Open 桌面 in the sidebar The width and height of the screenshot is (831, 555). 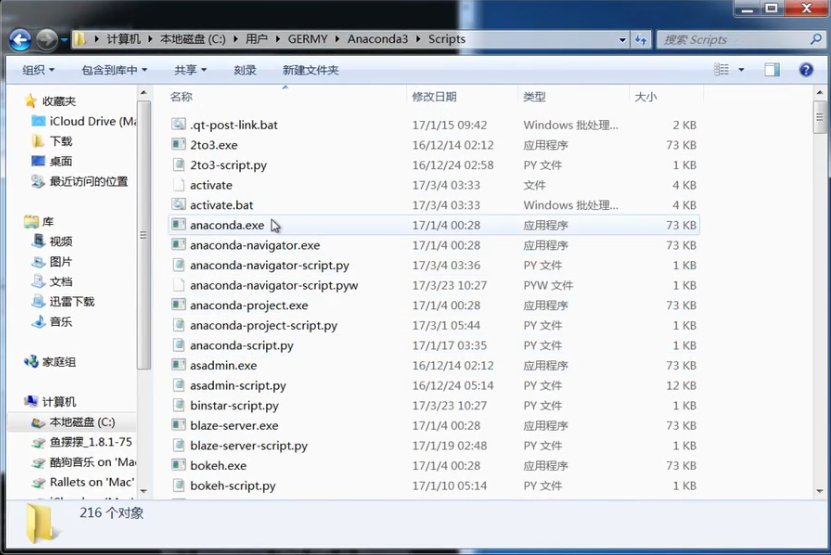pos(51,162)
